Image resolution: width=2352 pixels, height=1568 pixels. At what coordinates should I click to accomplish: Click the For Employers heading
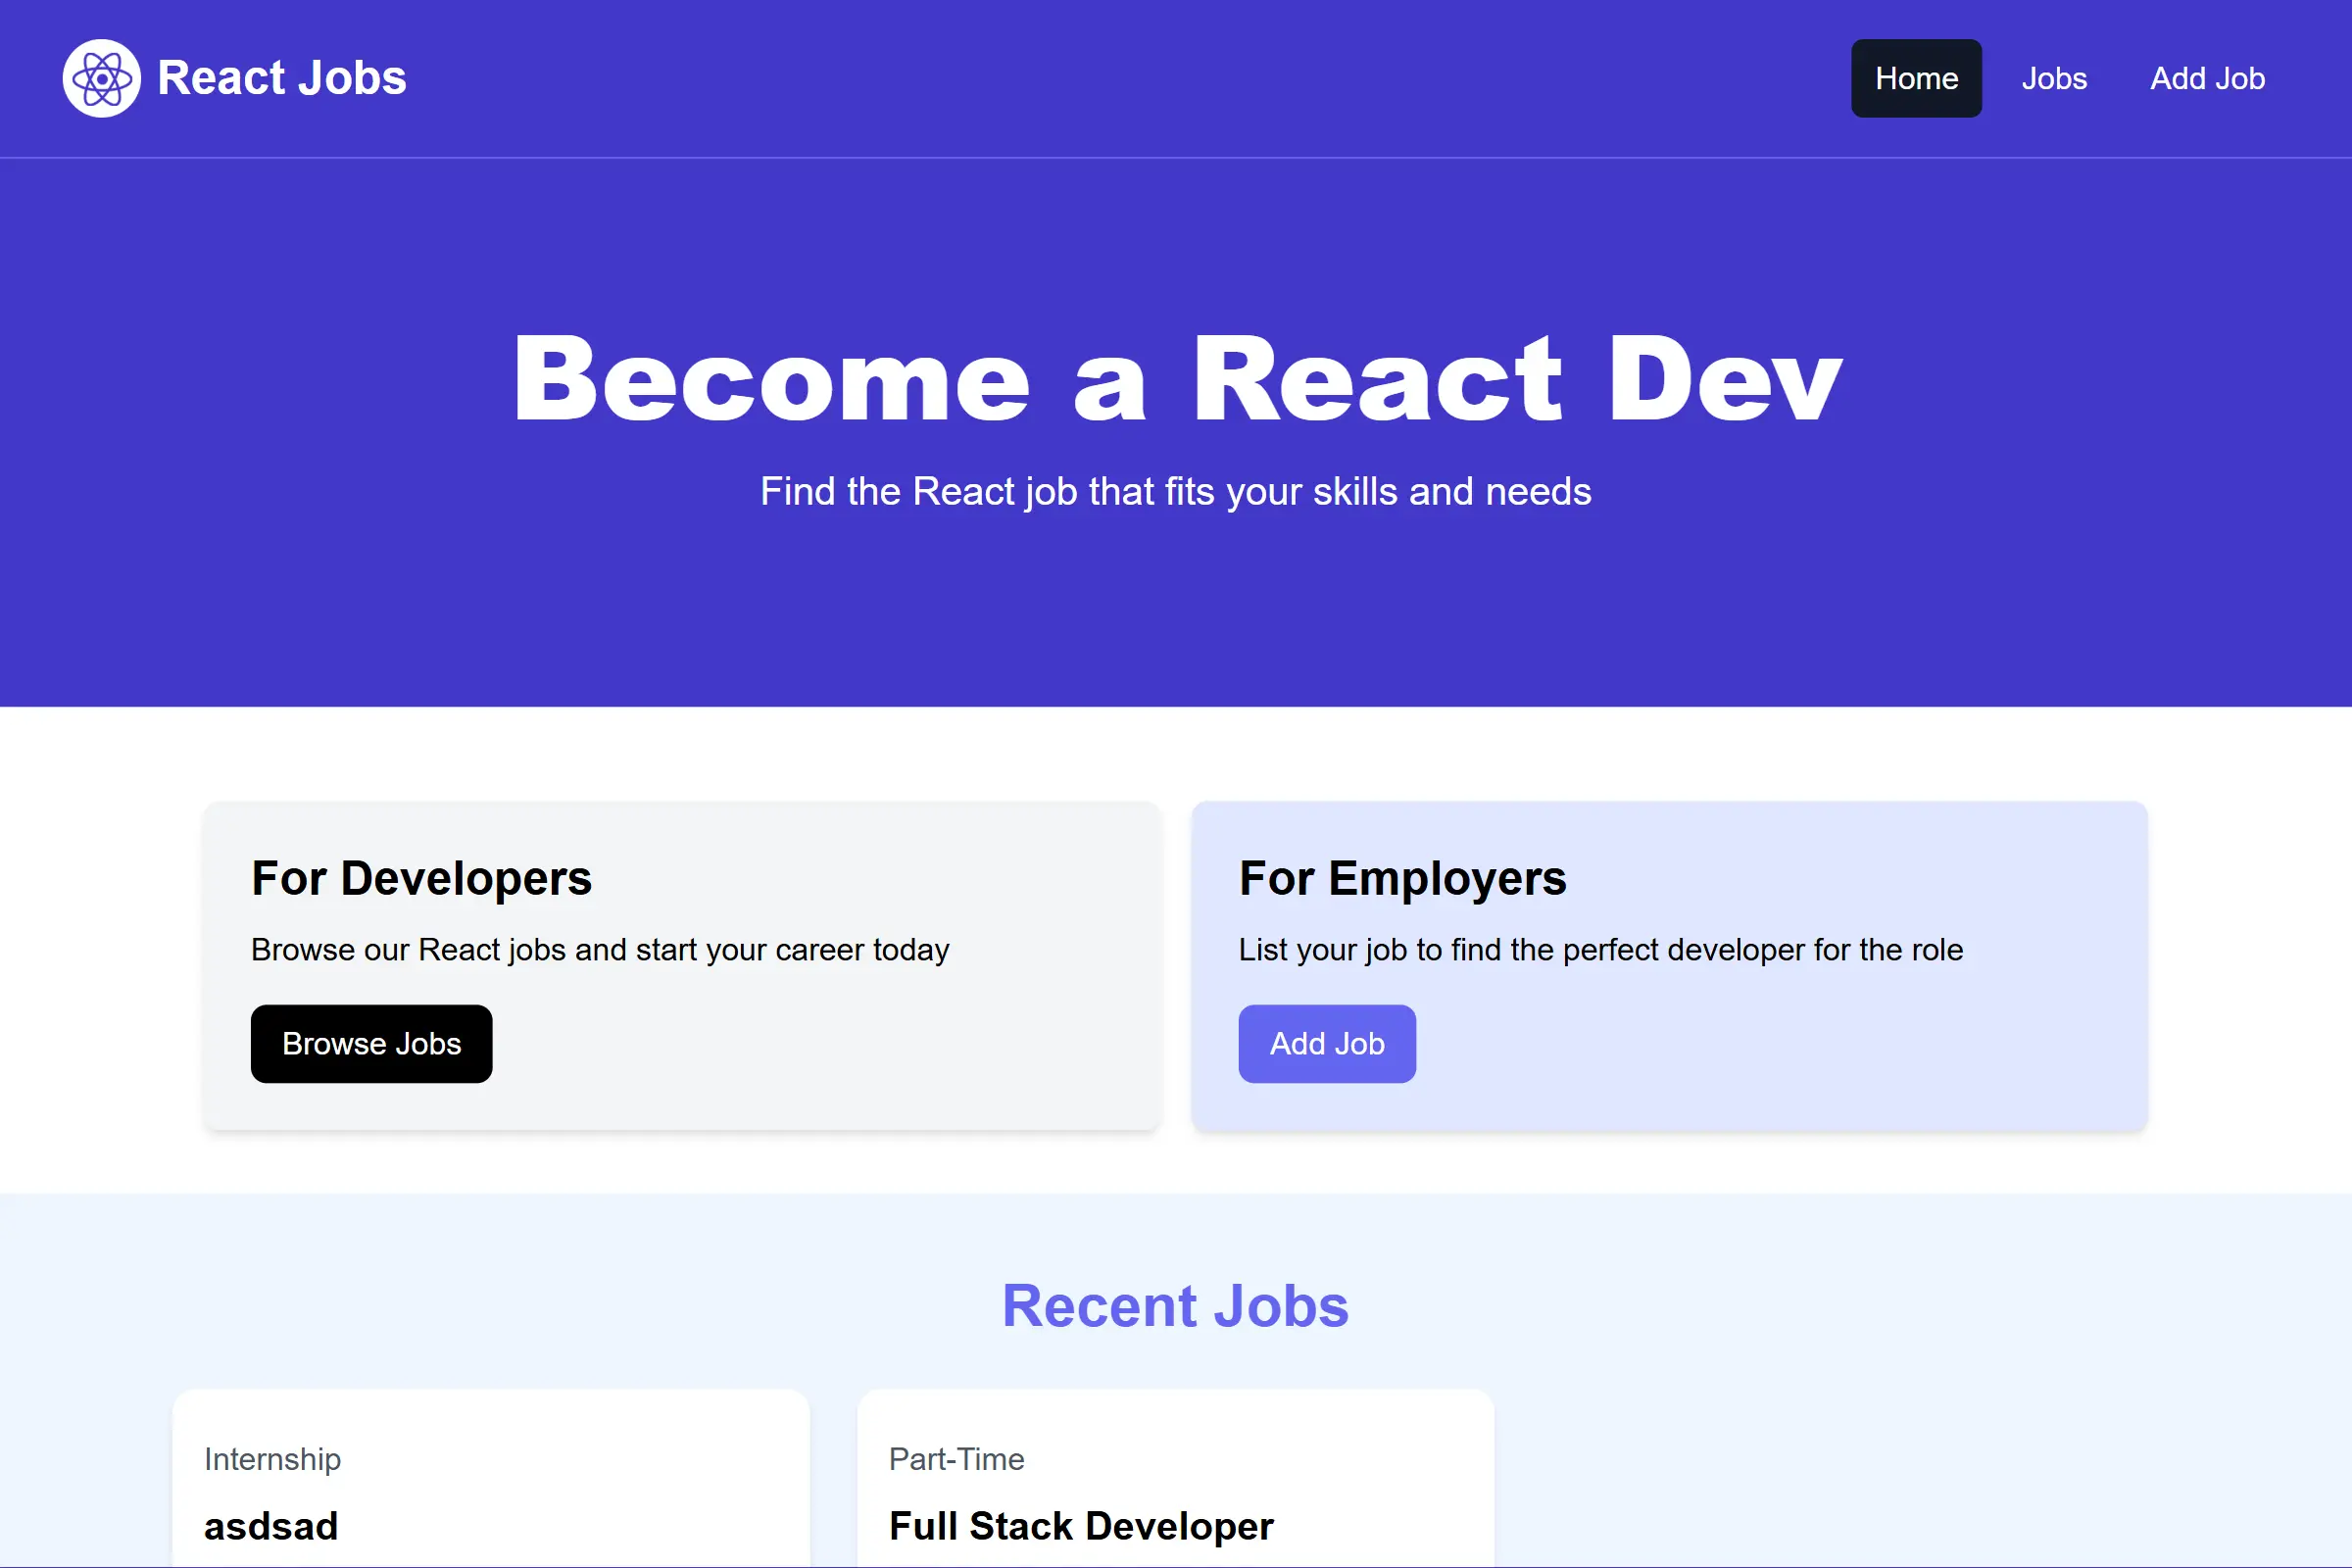click(x=1402, y=879)
